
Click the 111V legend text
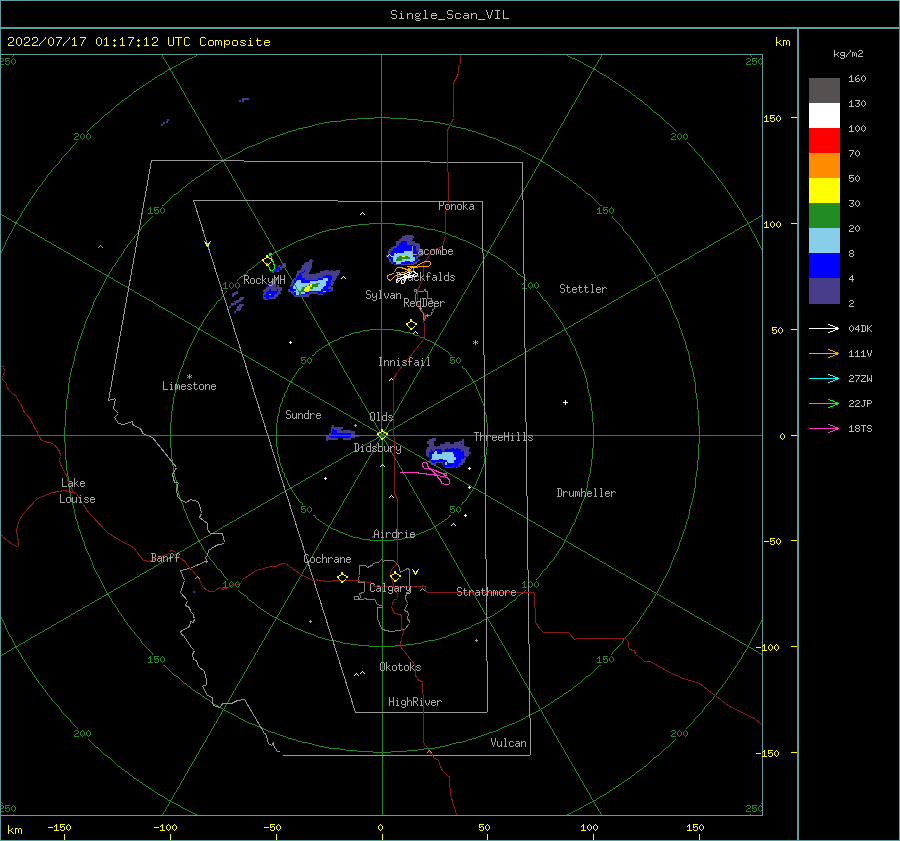pos(860,354)
